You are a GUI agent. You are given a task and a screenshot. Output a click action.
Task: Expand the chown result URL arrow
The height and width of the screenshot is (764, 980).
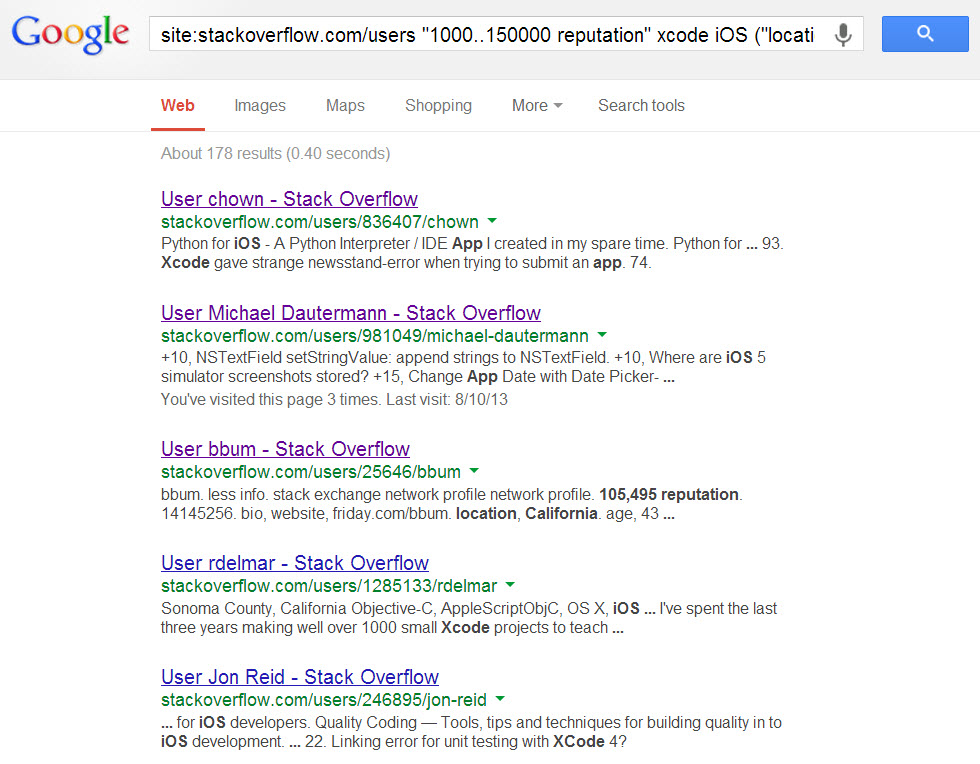(492, 221)
